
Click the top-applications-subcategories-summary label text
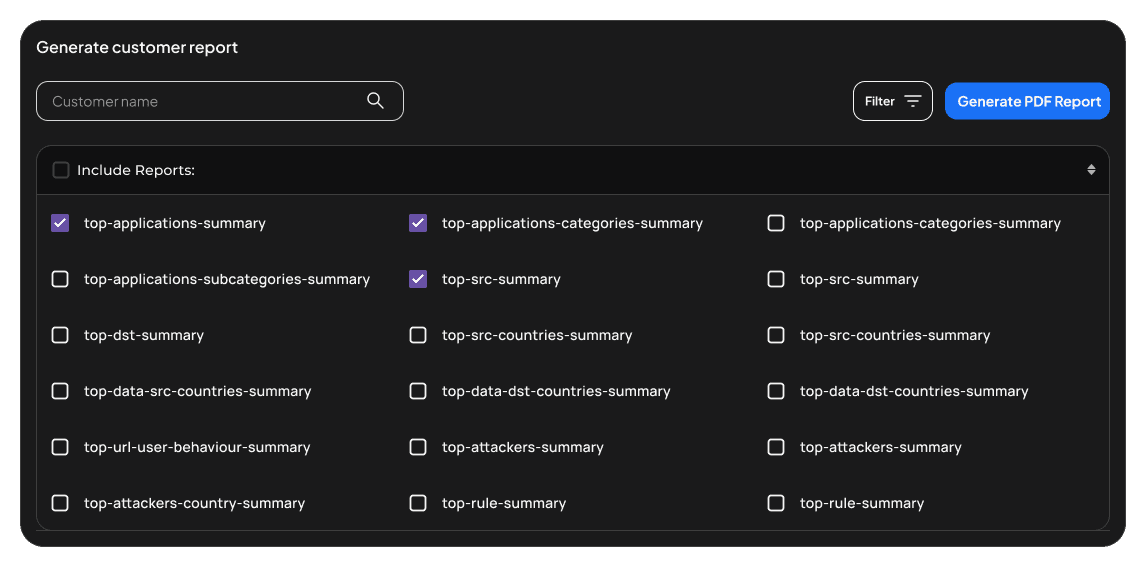tap(227, 280)
